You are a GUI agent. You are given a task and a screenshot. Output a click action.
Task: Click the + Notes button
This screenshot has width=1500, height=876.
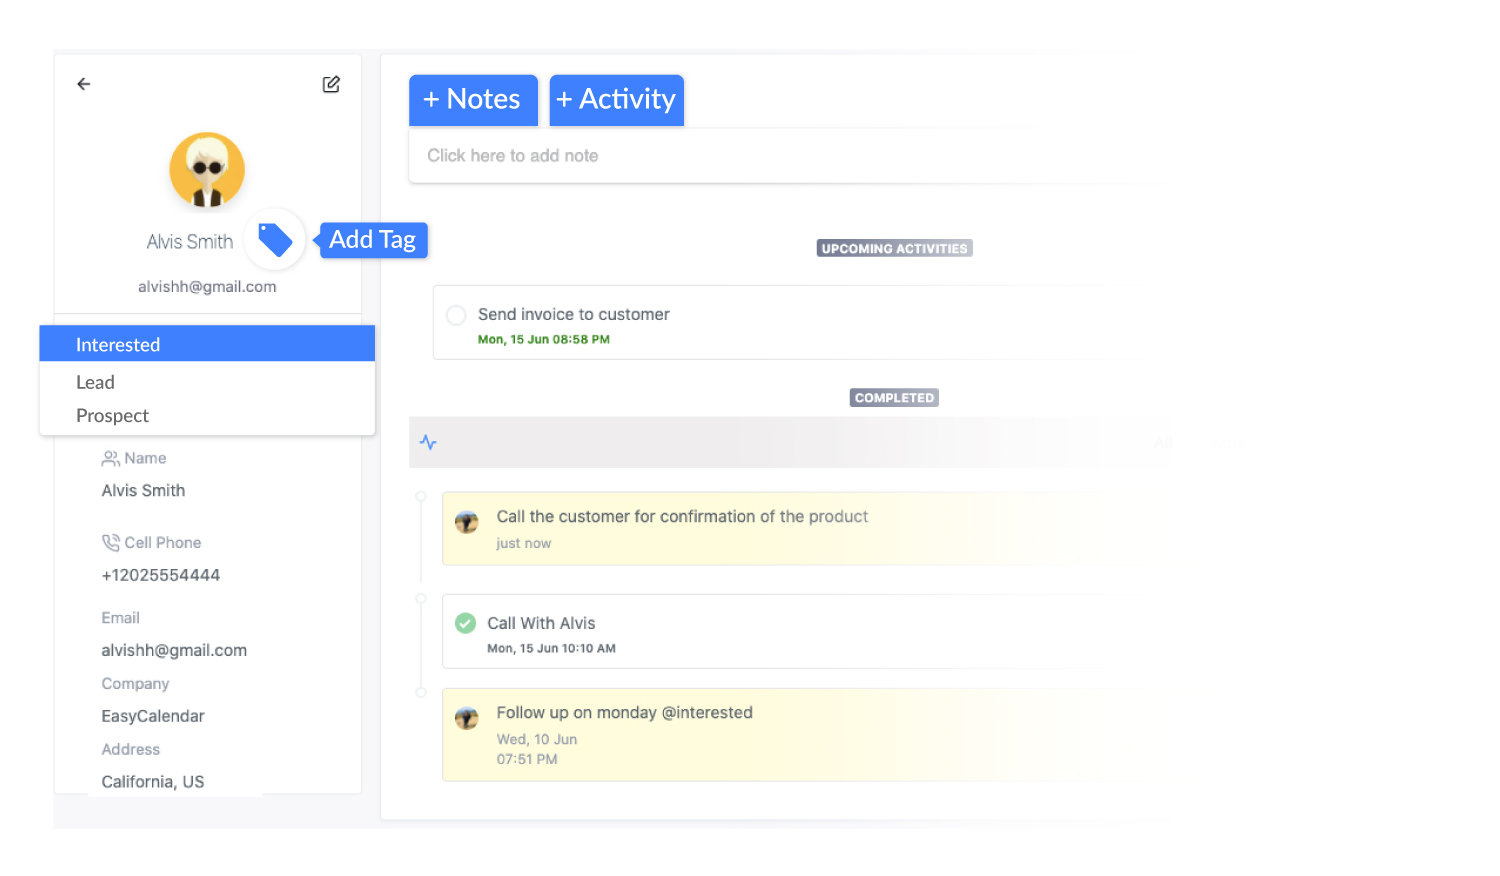coord(473,100)
